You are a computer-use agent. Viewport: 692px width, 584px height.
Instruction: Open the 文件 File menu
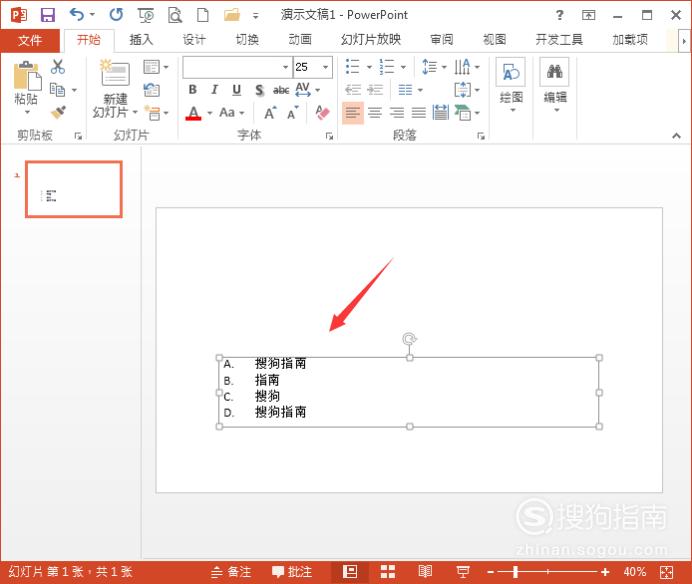[x=30, y=41]
